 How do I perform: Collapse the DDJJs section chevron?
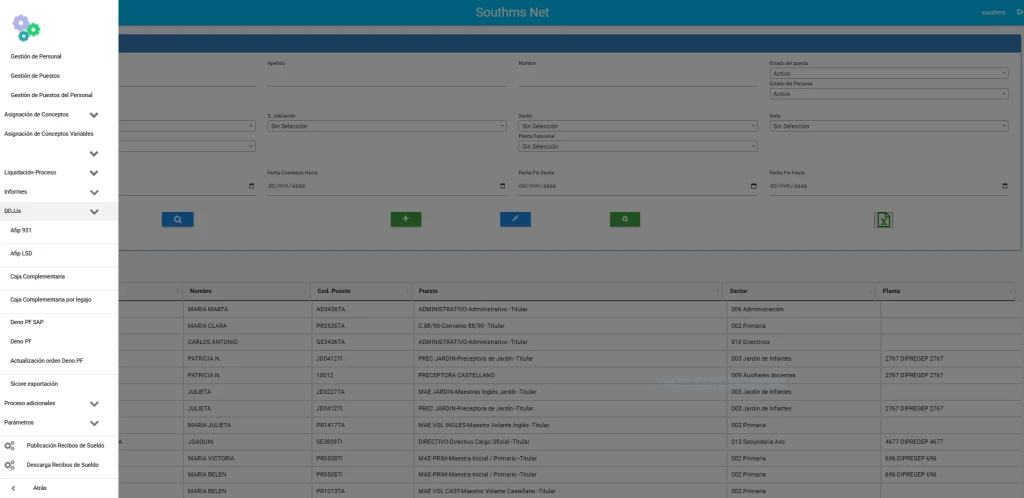pyautogui.click(x=94, y=211)
